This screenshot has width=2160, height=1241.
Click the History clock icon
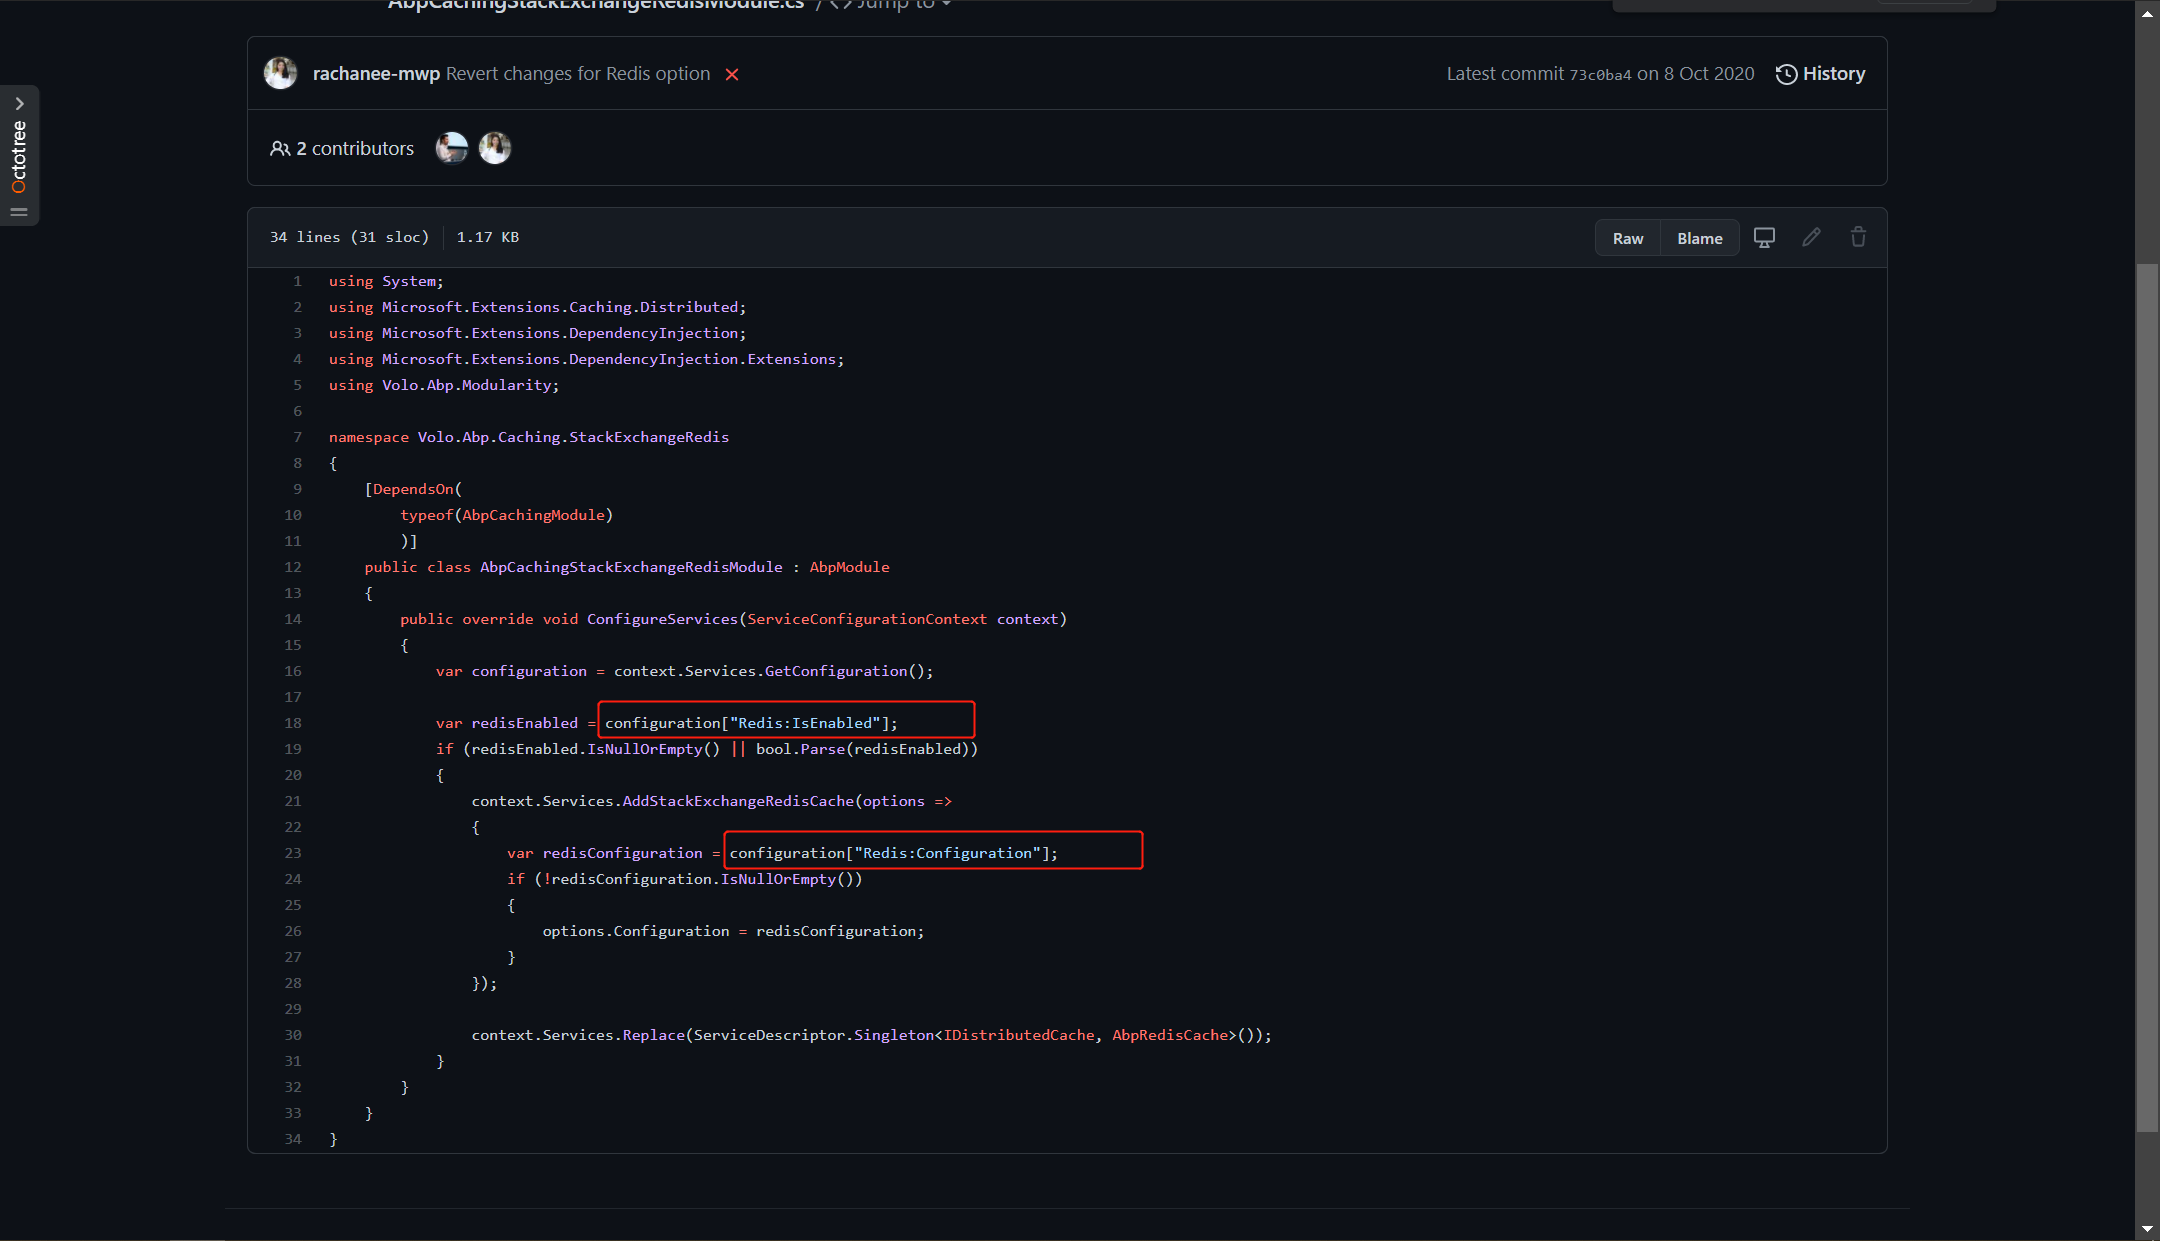pos(1786,74)
